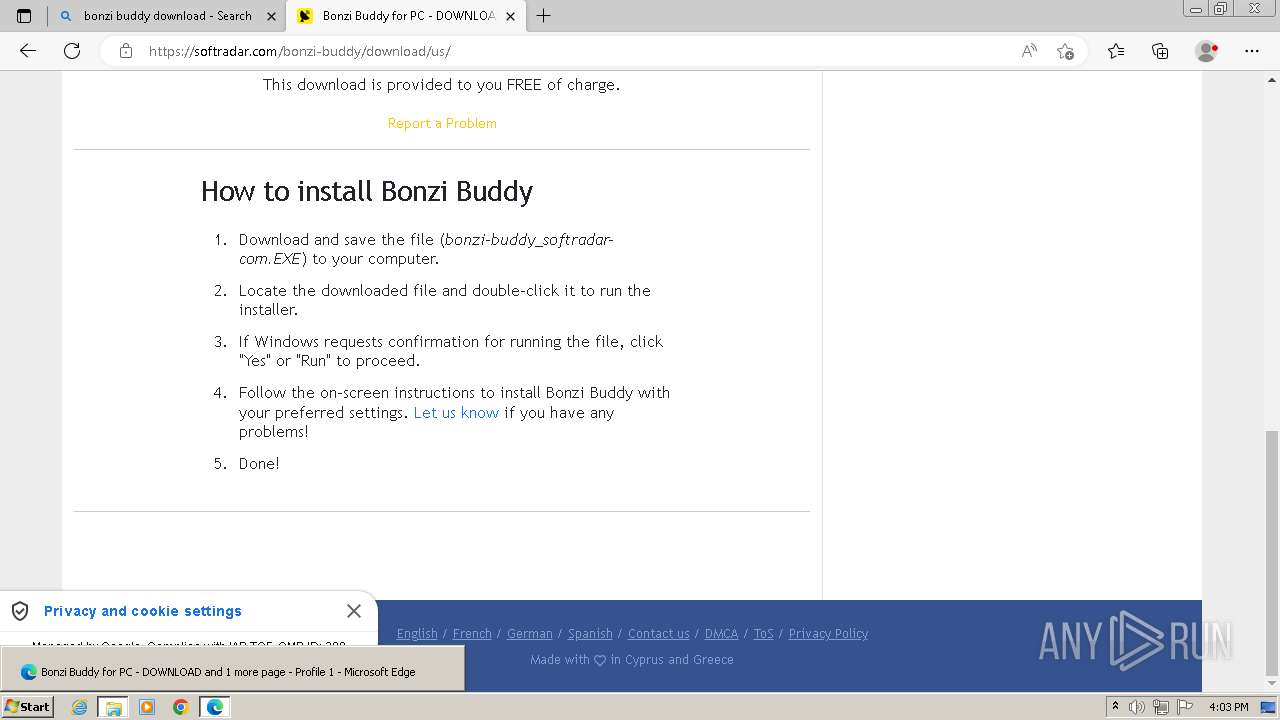
Task: Open the Privacy Policy page
Action: click(828, 633)
